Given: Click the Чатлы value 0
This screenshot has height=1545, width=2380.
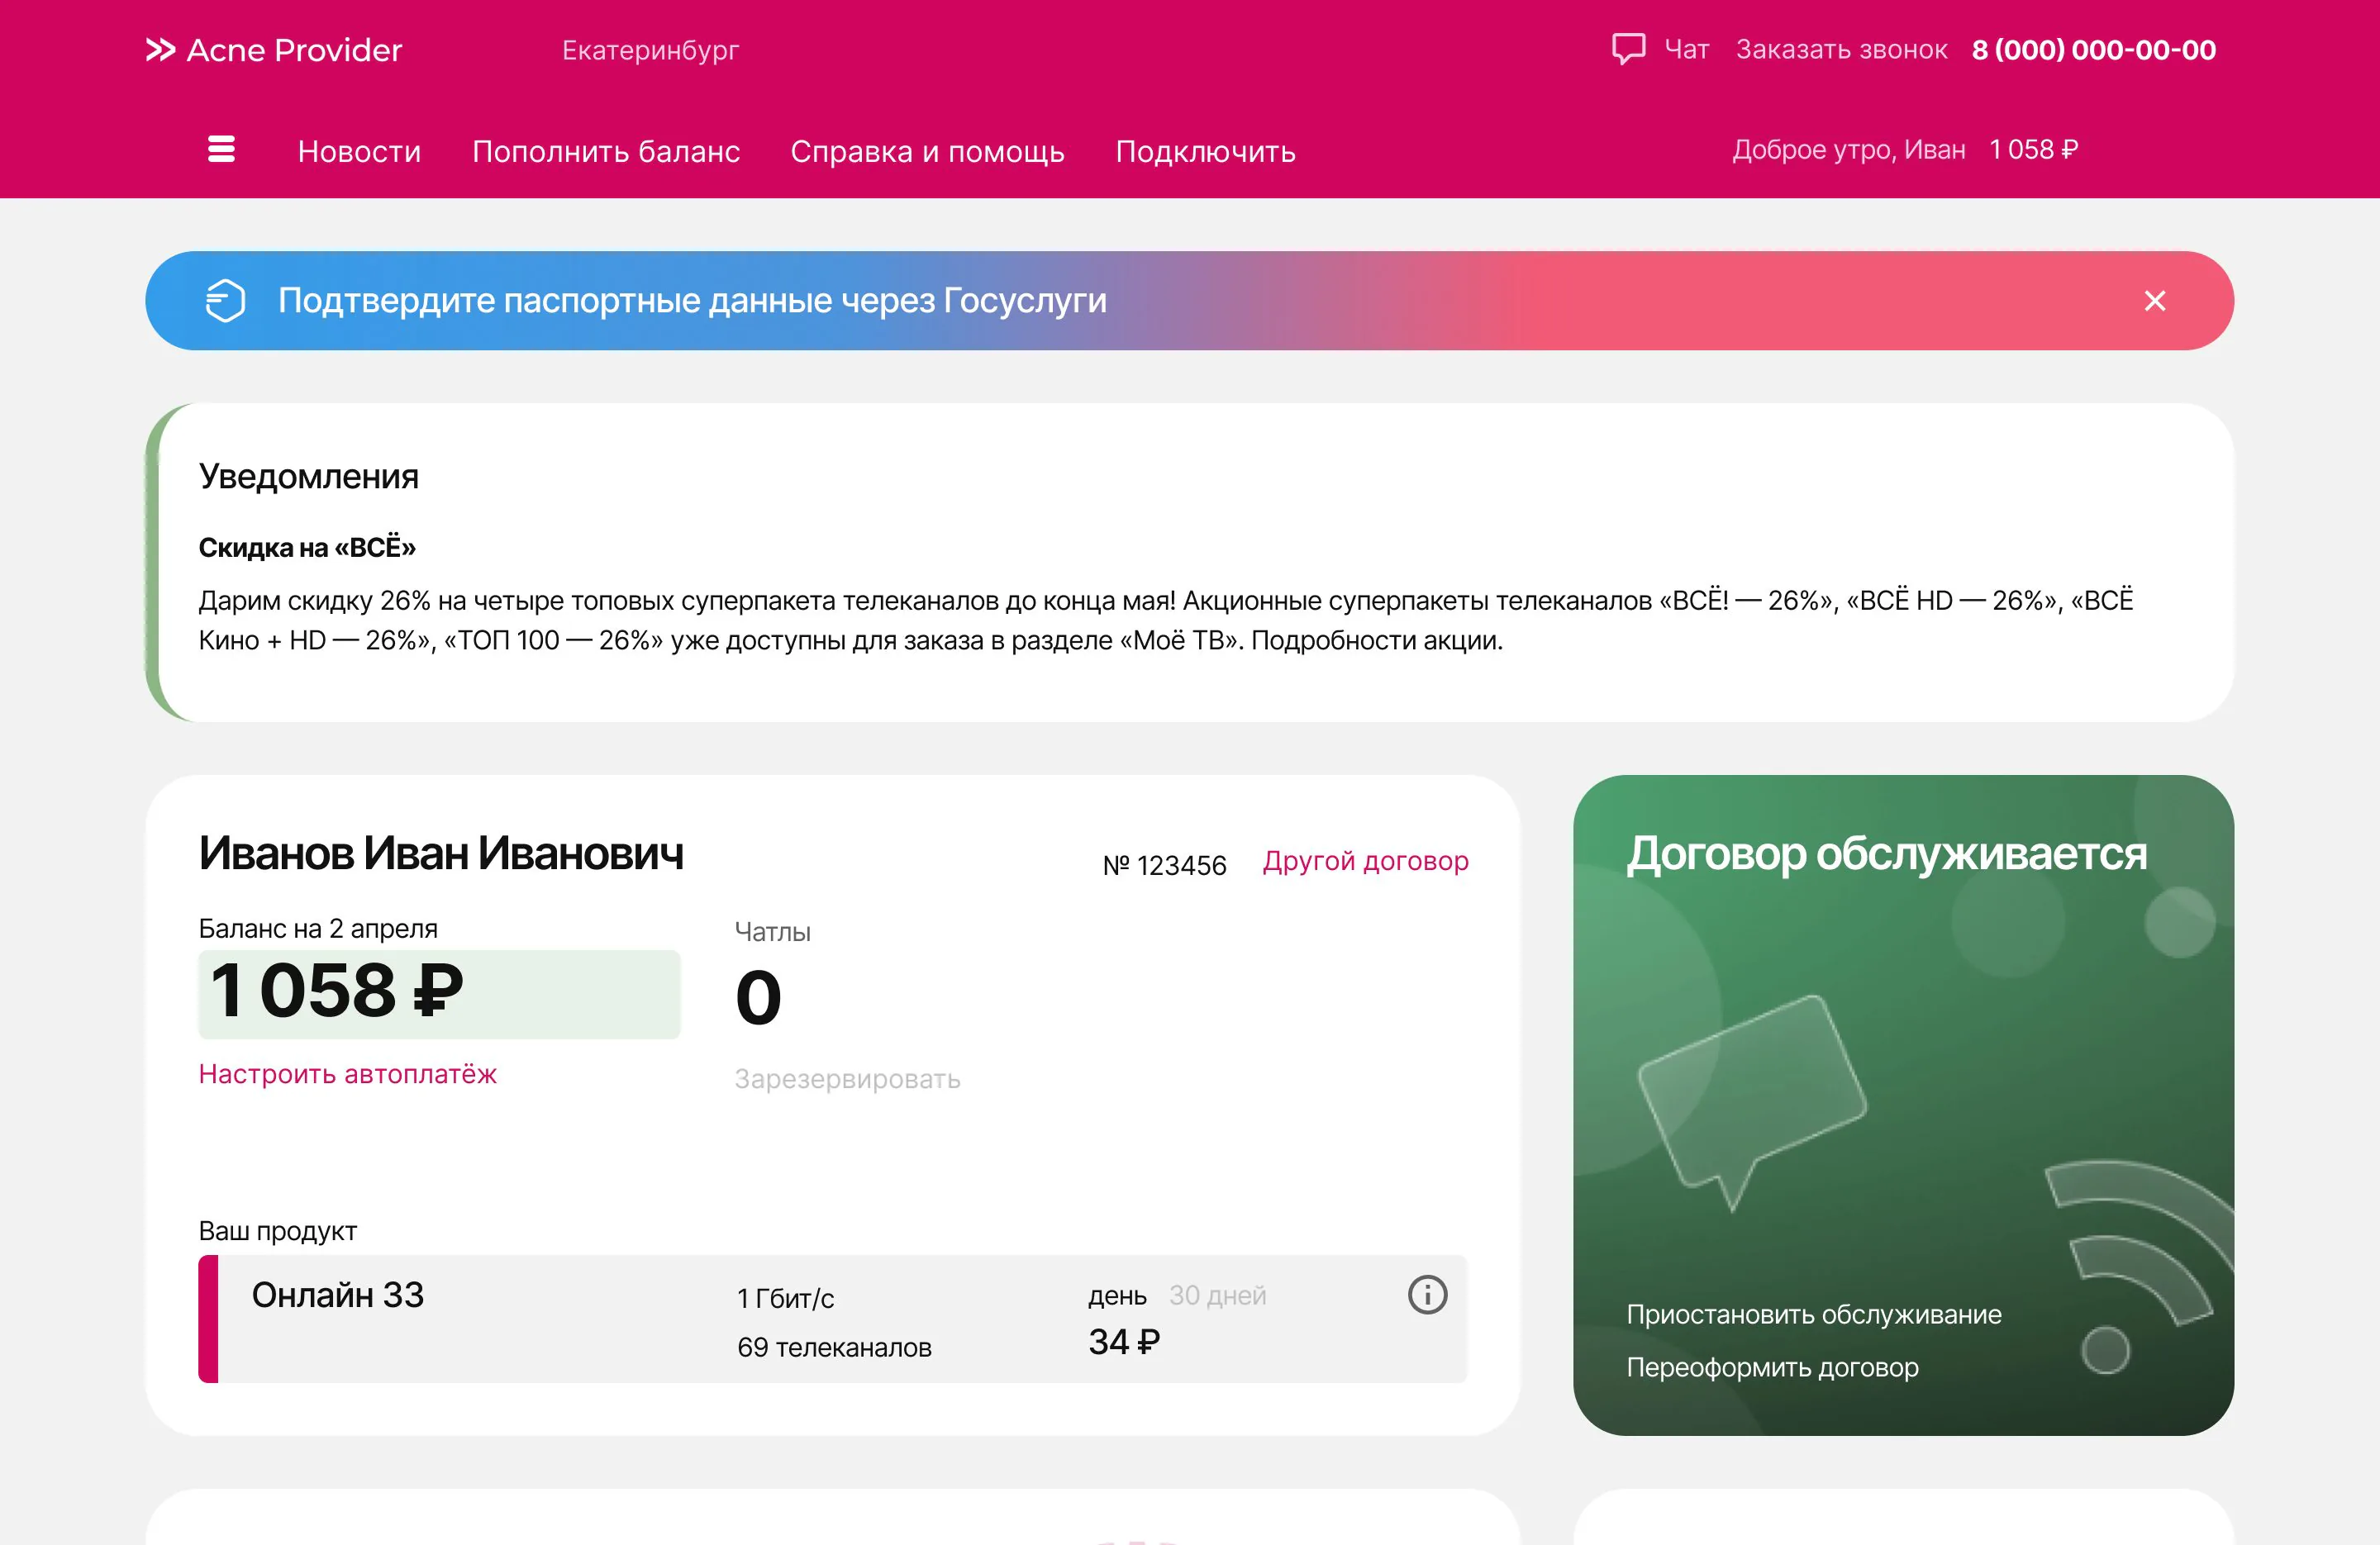Looking at the screenshot, I should [x=758, y=998].
